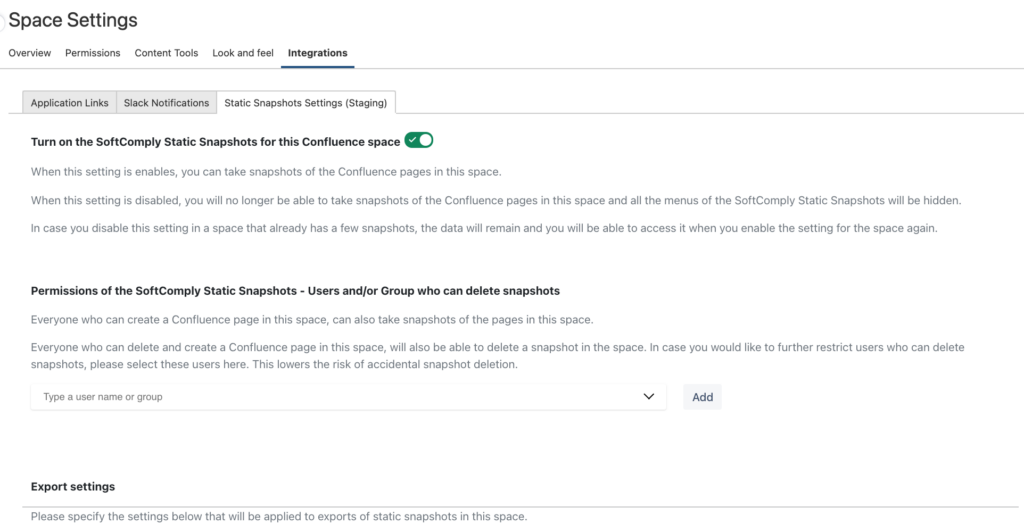Click the Export settings section heading

72,486
